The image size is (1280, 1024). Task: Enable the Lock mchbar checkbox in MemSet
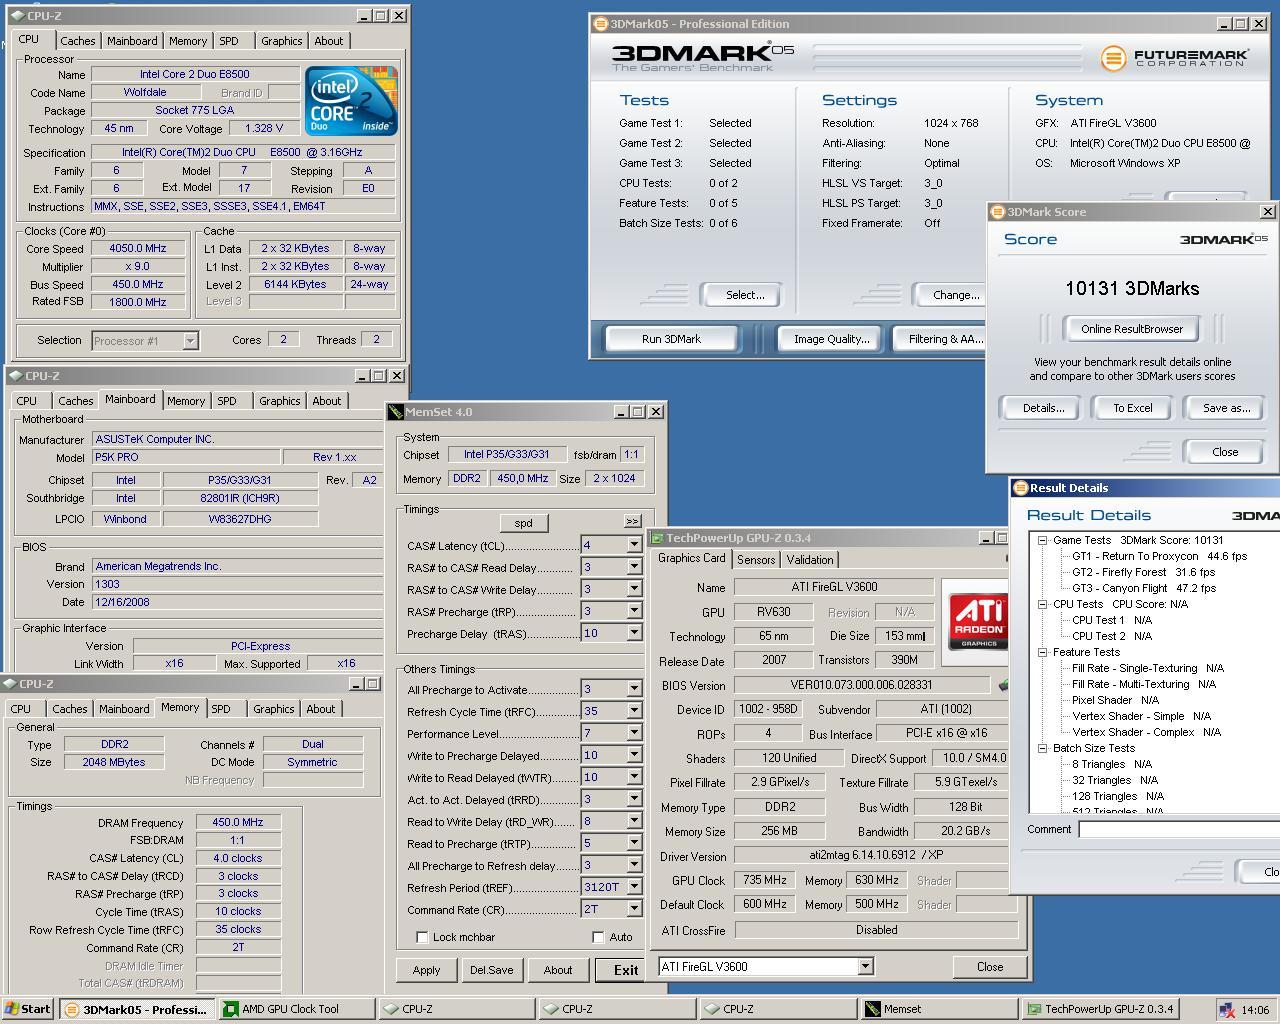pos(423,938)
